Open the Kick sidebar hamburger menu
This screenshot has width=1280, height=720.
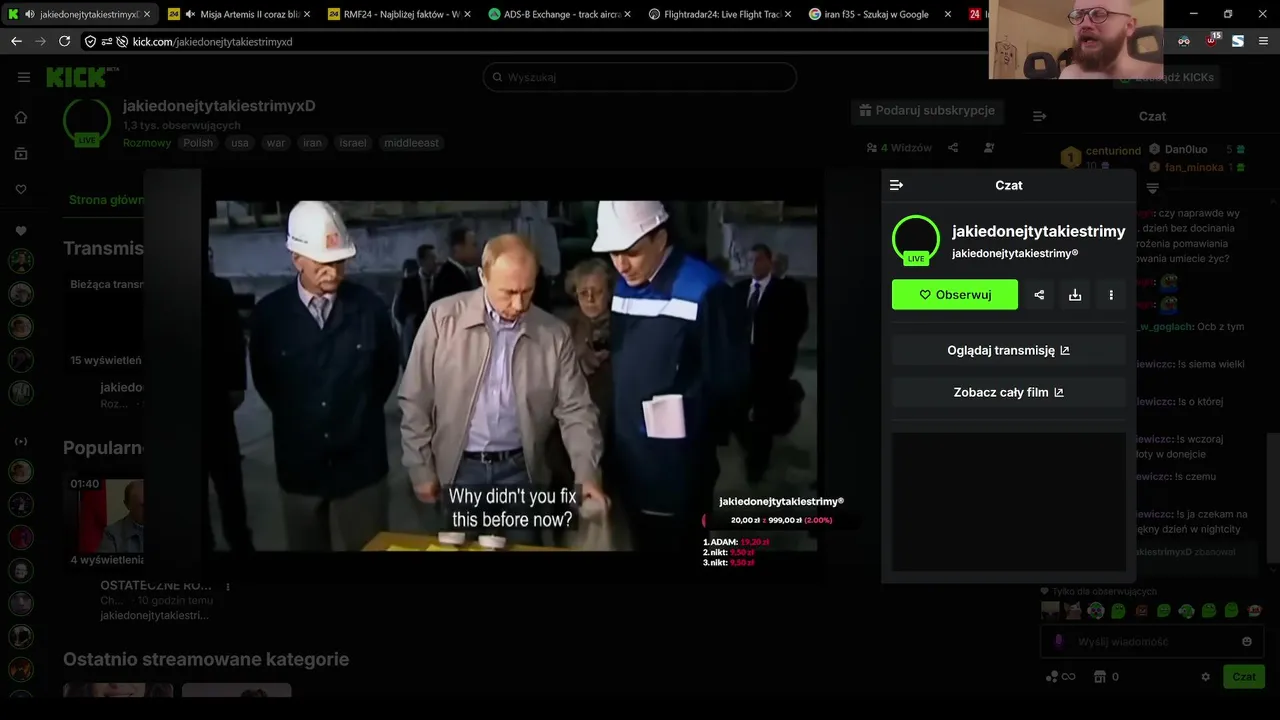point(24,77)
